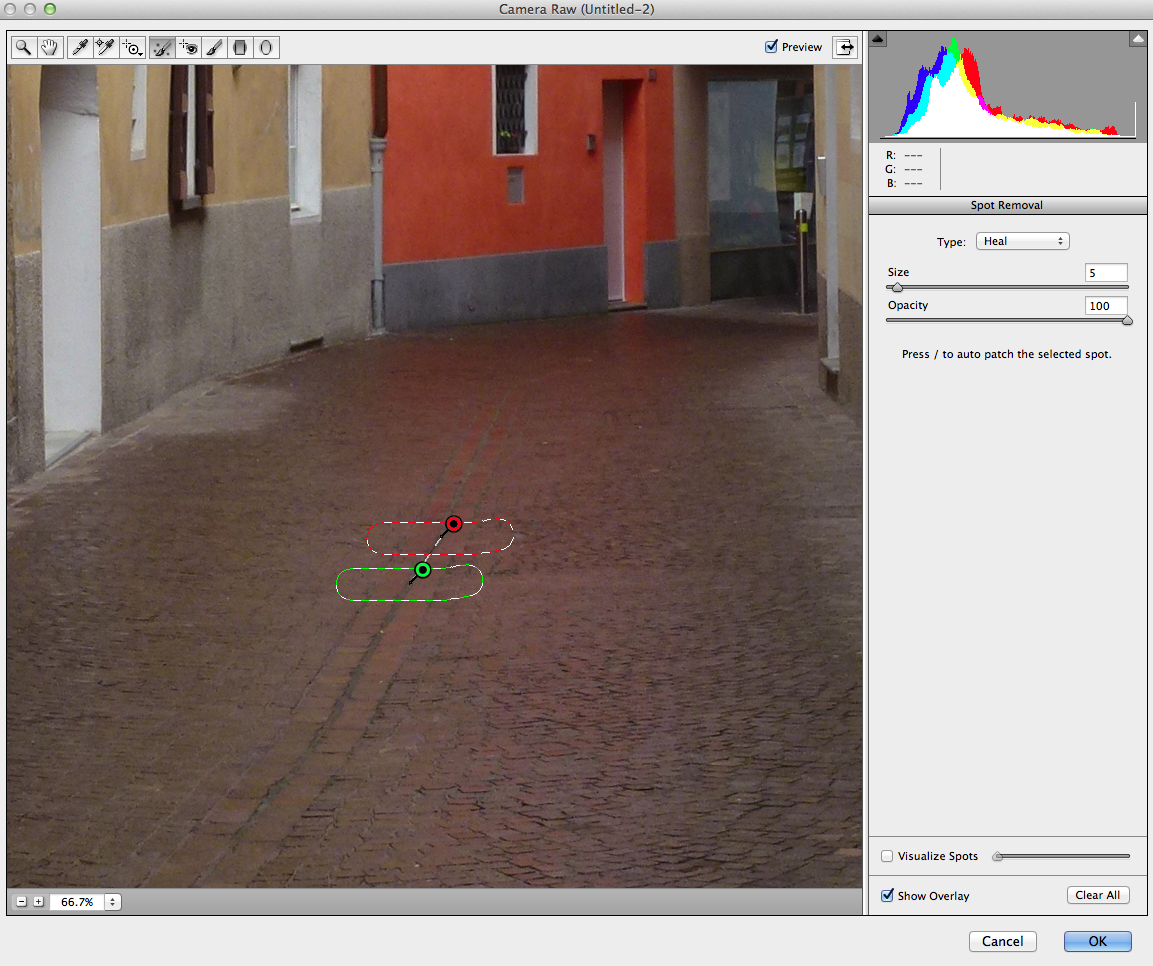1153x966 pixels.
Task: Click the Opacity slider handle
Action: [1127, 321]
